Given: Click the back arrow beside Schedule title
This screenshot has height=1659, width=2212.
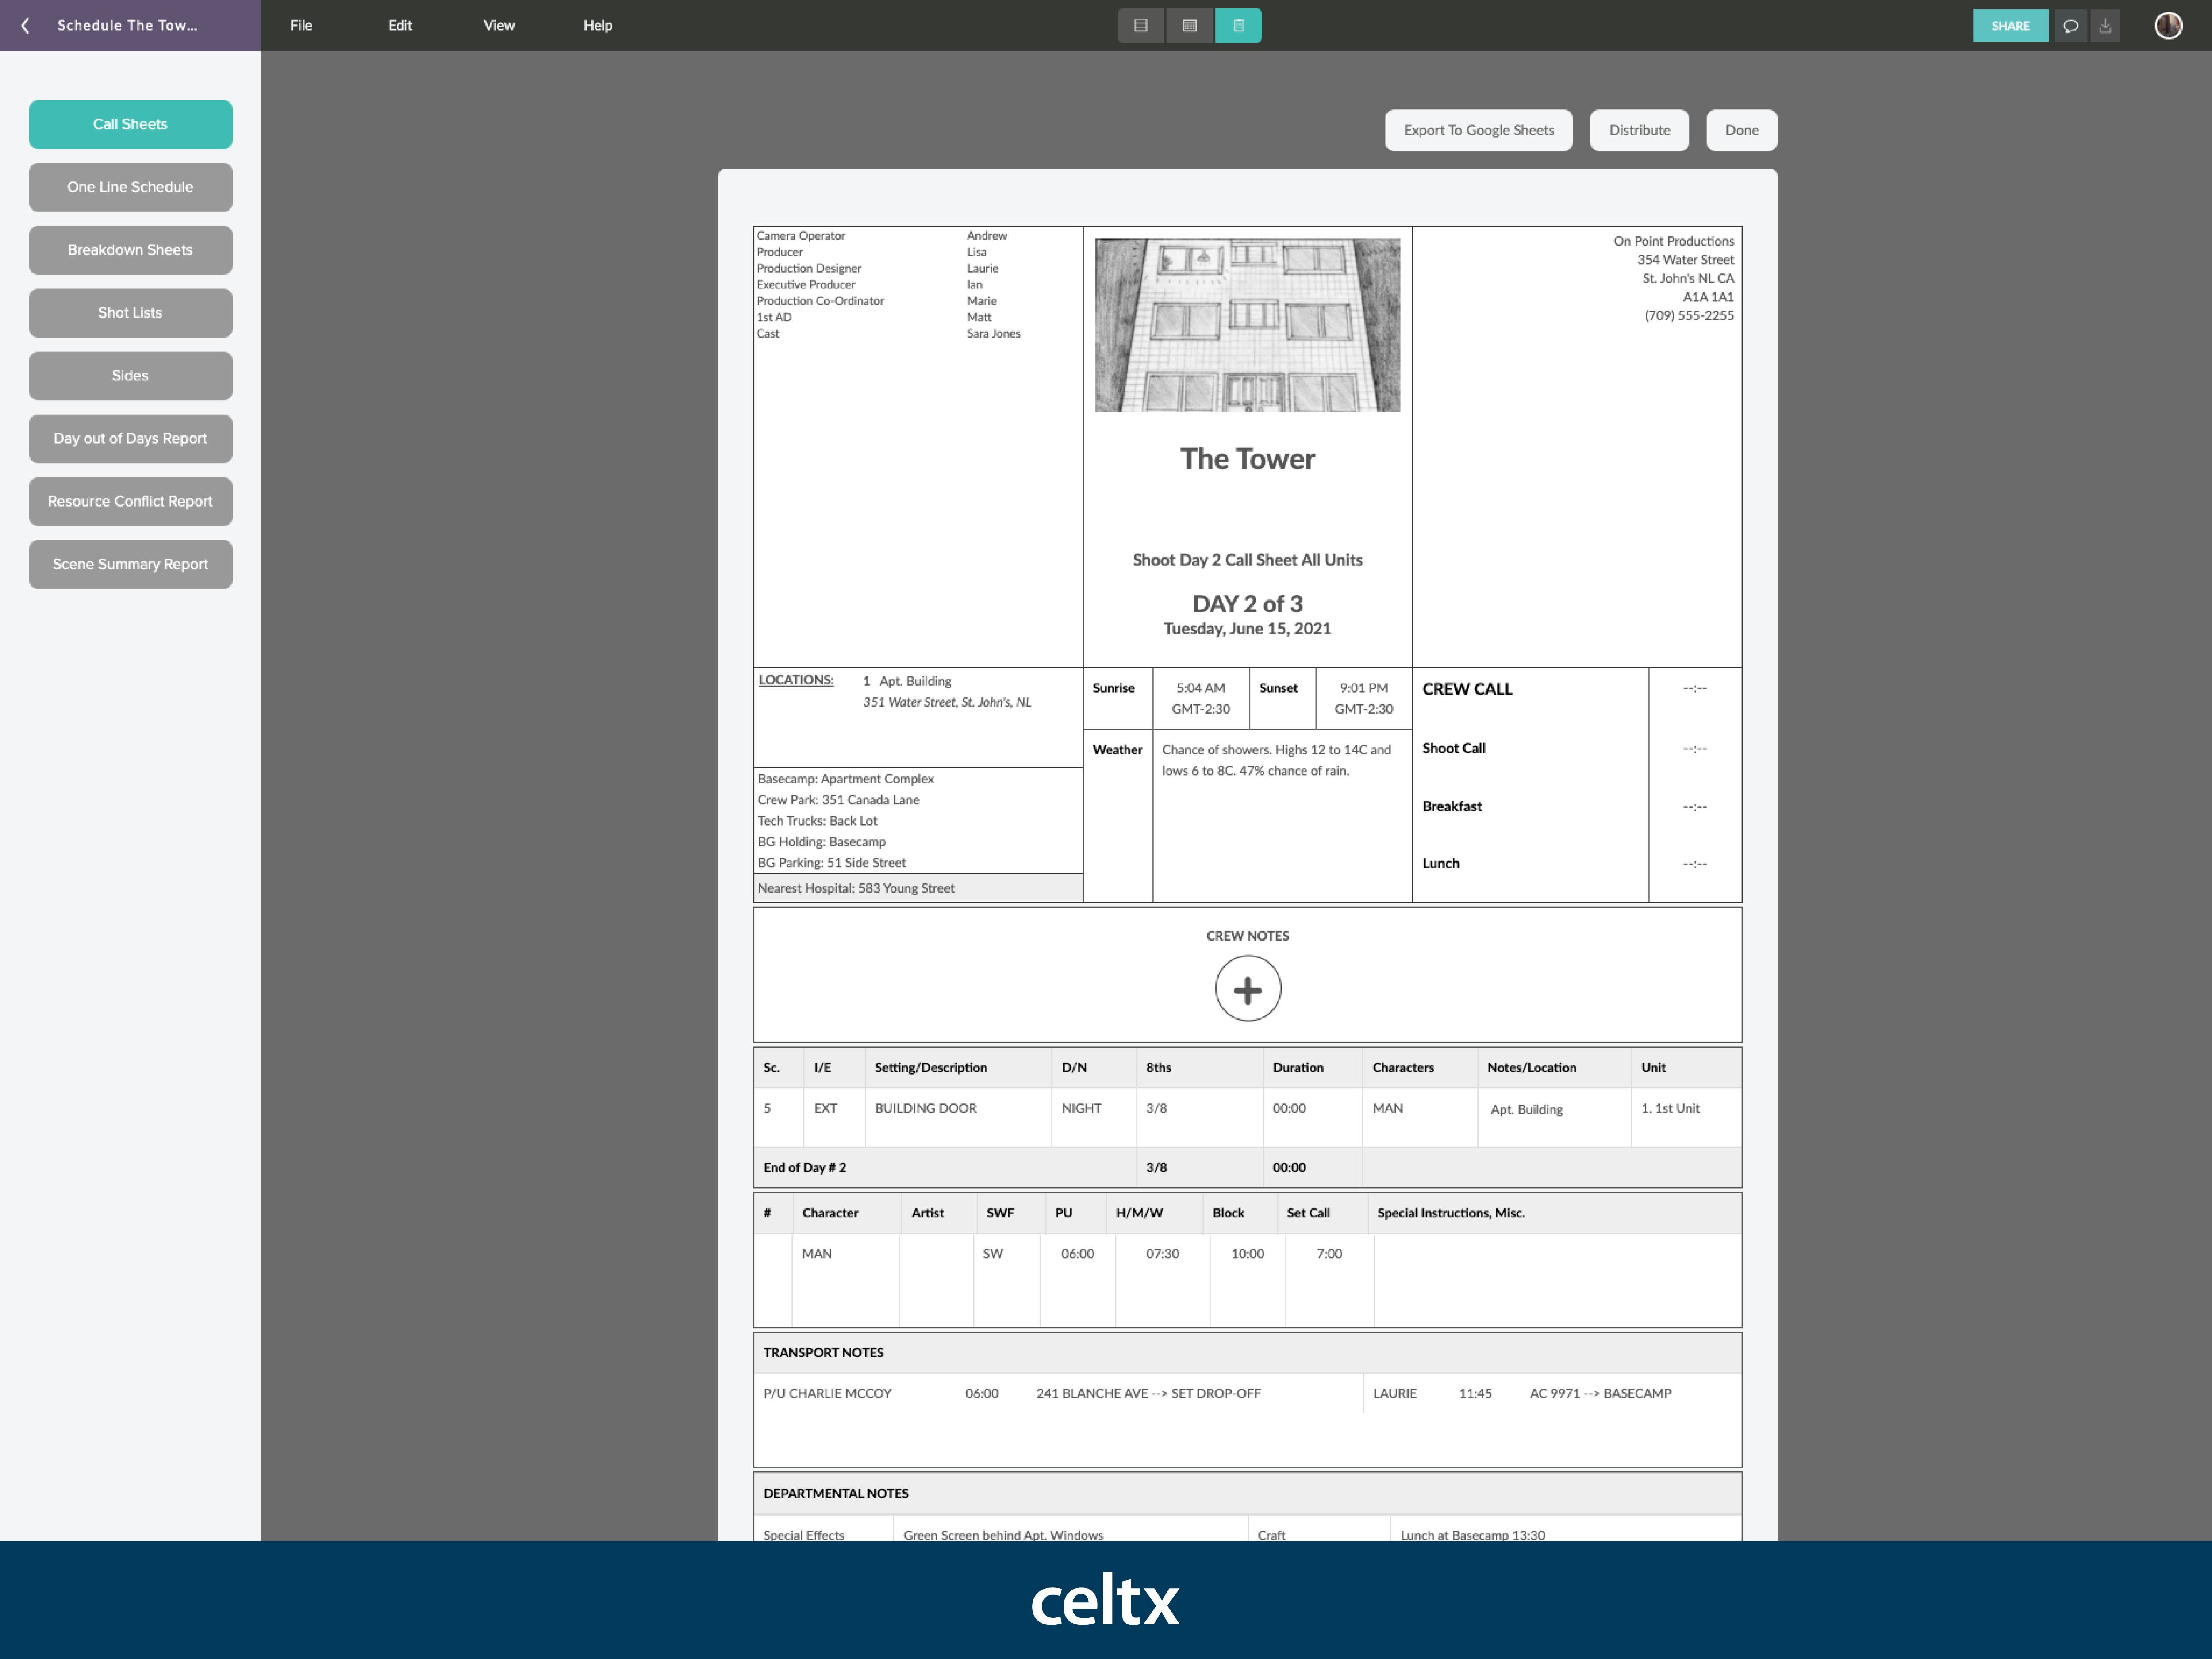Looking at the screenshot, I should 25,26.
